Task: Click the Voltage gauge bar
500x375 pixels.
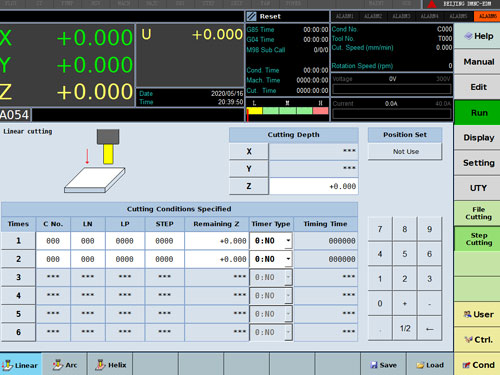Action: tap(392, 89)
